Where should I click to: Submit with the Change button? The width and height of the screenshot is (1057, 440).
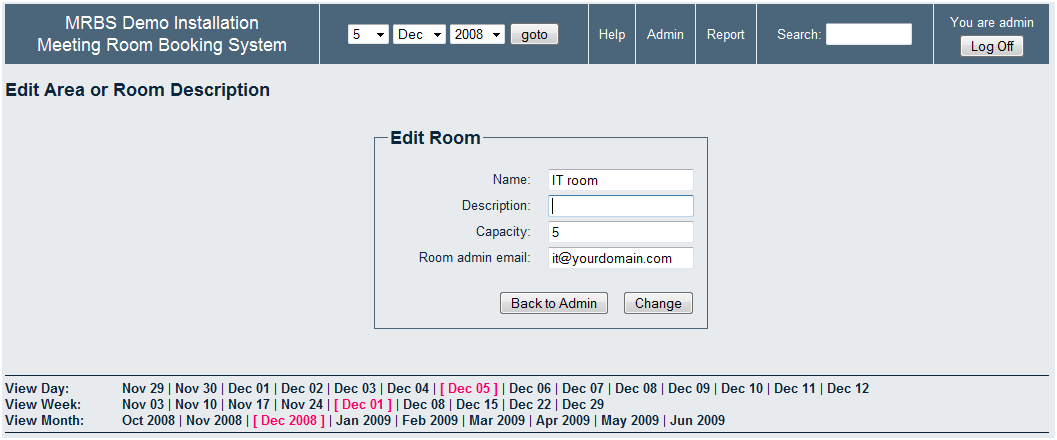658,303
